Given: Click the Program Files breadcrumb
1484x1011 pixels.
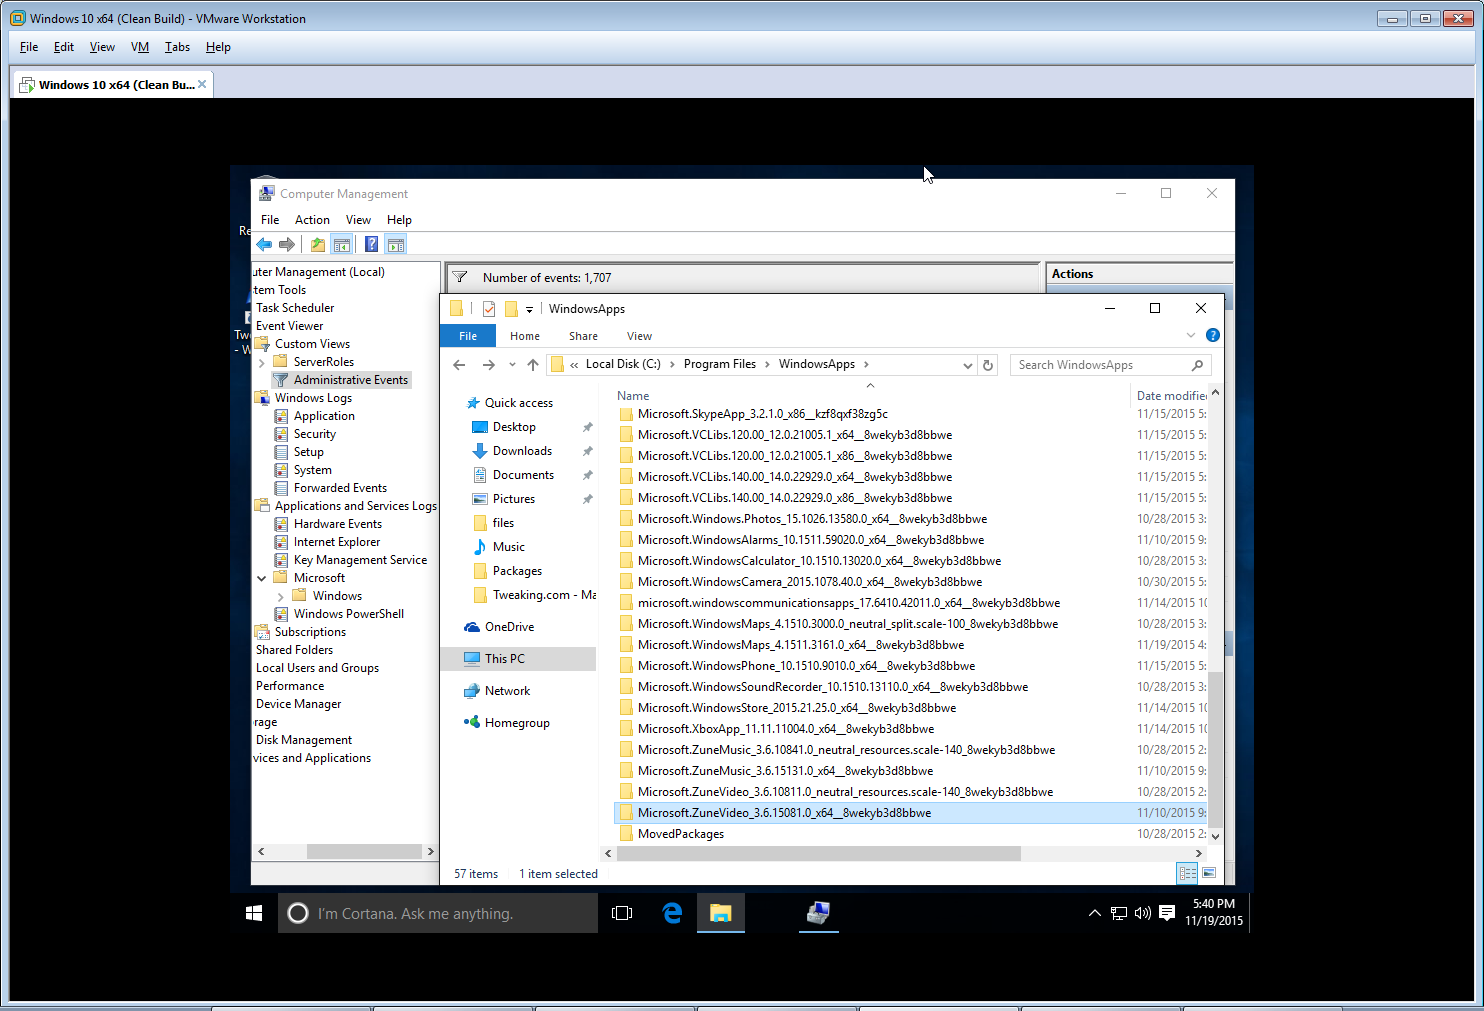Looking at the screenshot, I should (x=719, y=364).
